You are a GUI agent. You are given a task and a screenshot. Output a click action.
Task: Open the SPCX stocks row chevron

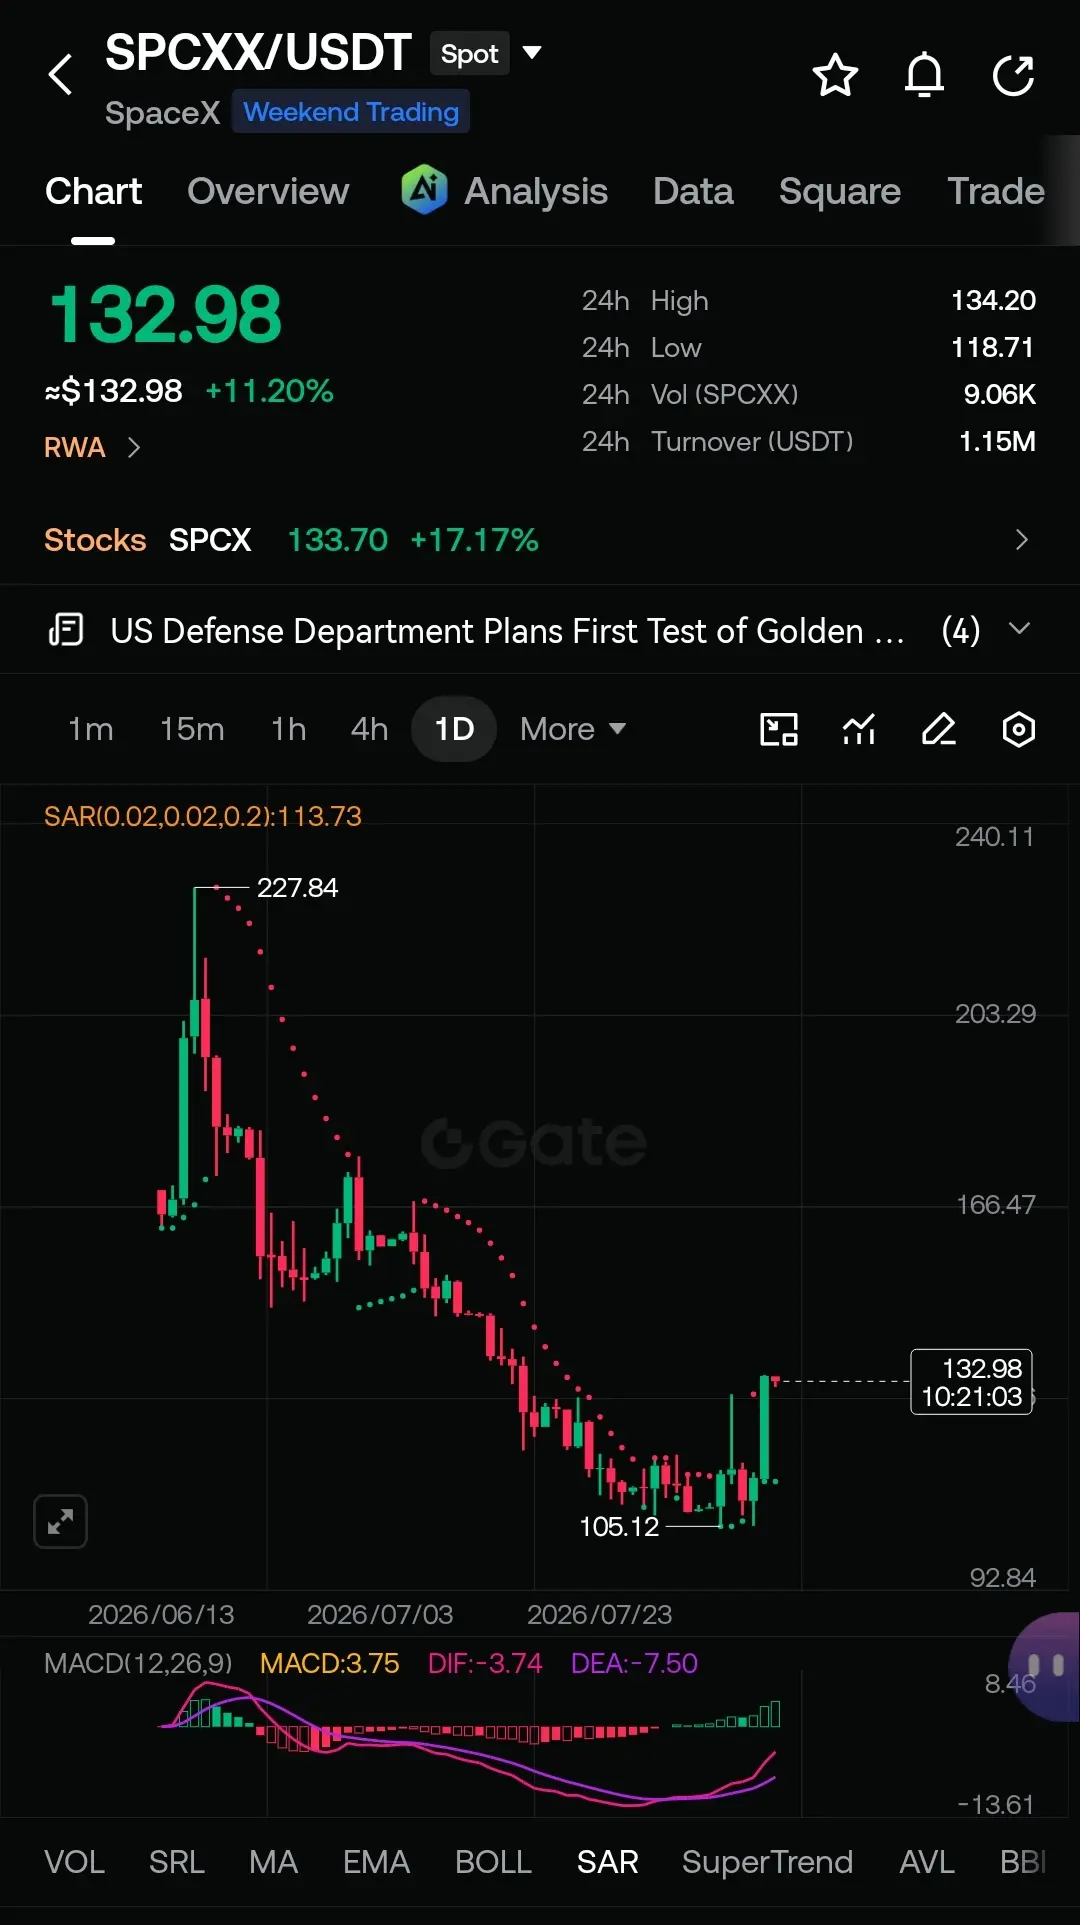pyautogui.click(x=1021, y=540)
